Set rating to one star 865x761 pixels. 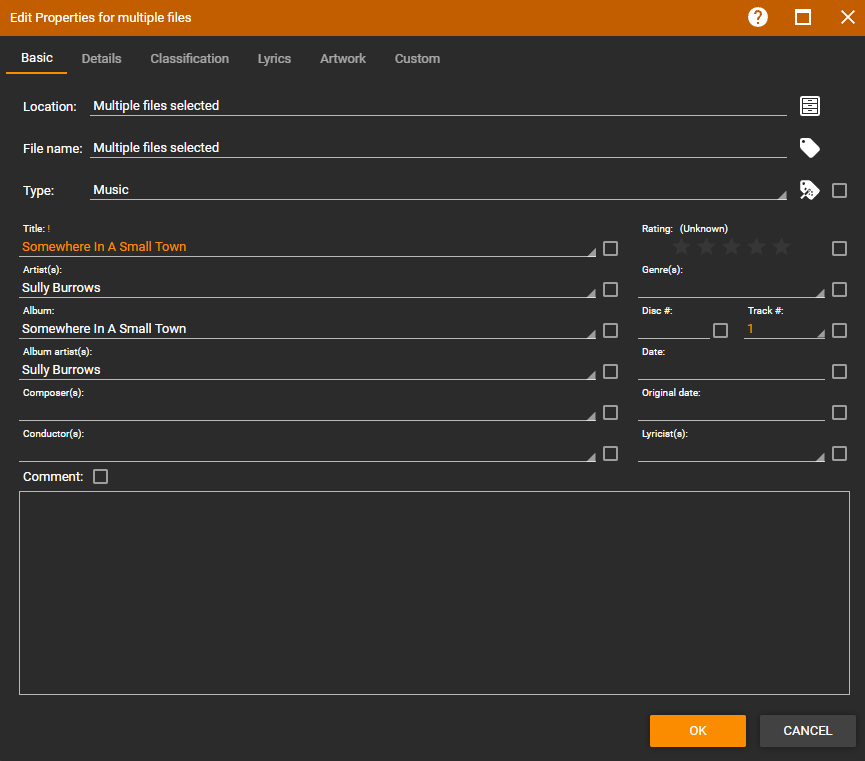pyautogui.click(x=681, y=247)
